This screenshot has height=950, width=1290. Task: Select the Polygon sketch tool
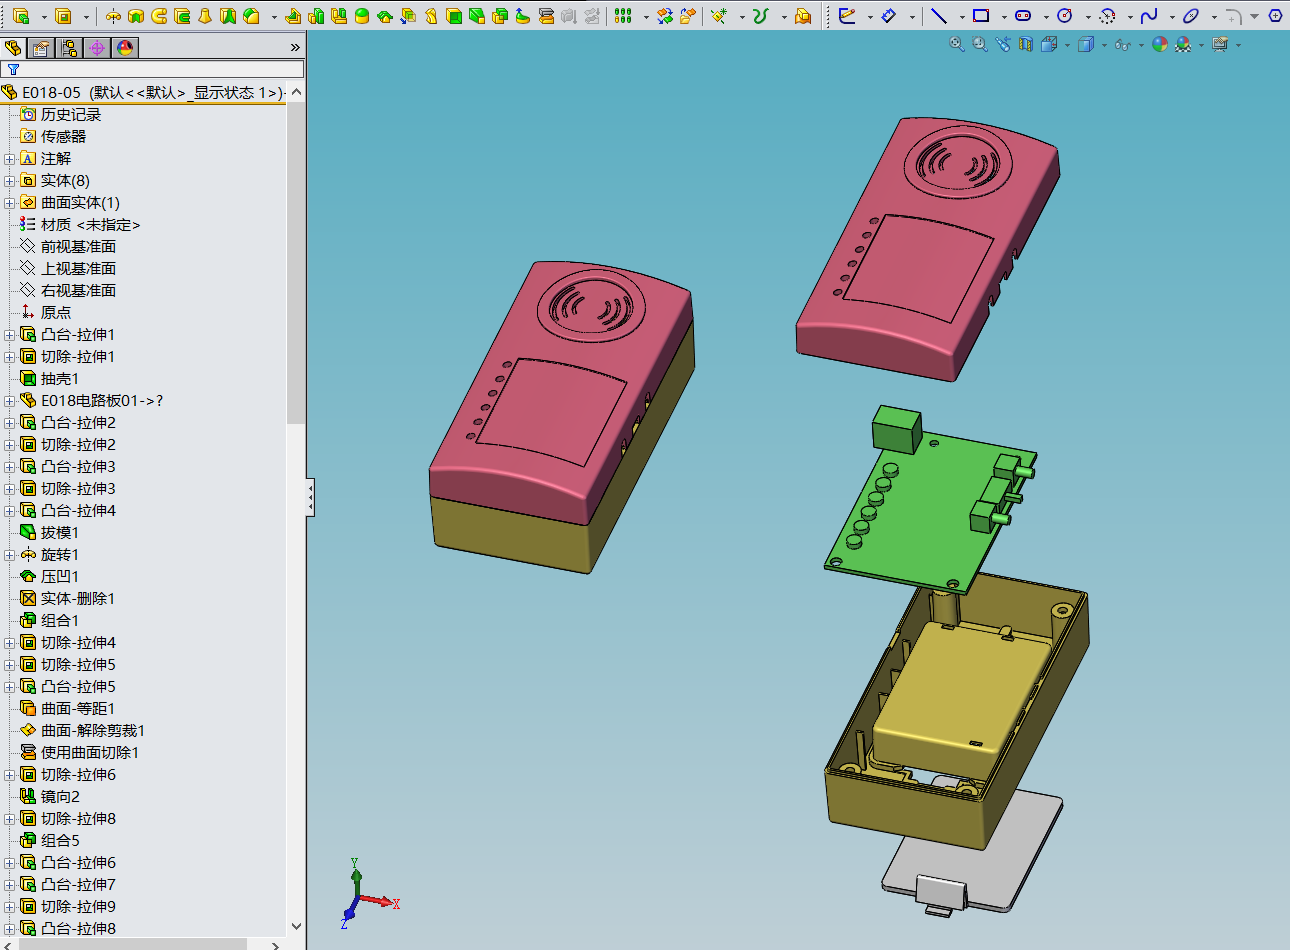point(1275,16)
